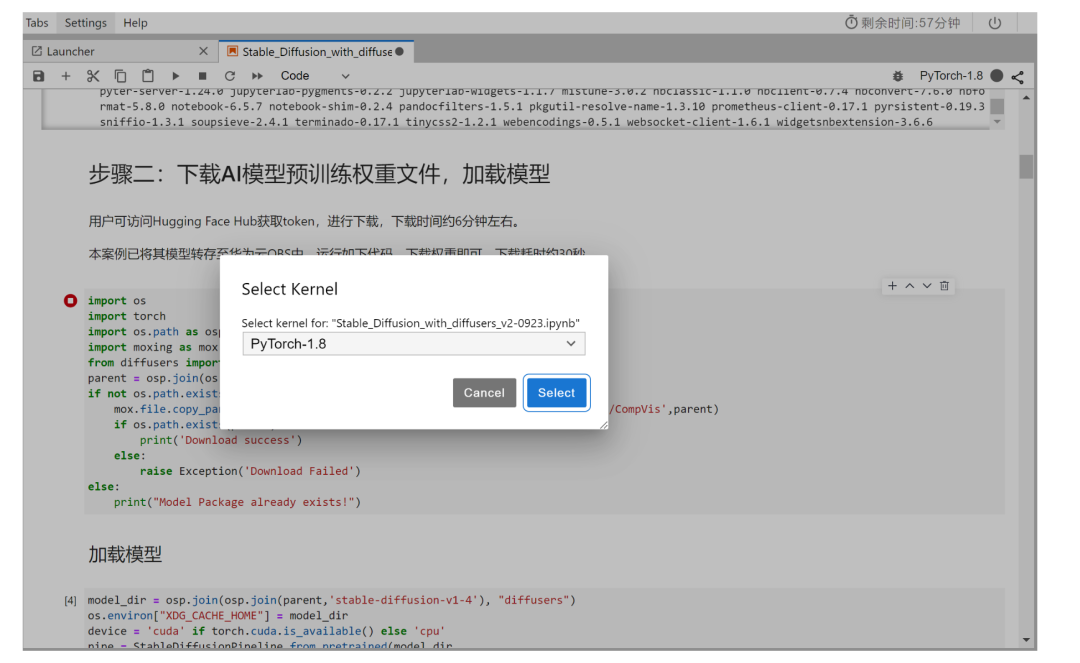This screenshot has width=1080, height=663.
Task: Click the red breakpoint marker beside import os
Action: point(70,301)
